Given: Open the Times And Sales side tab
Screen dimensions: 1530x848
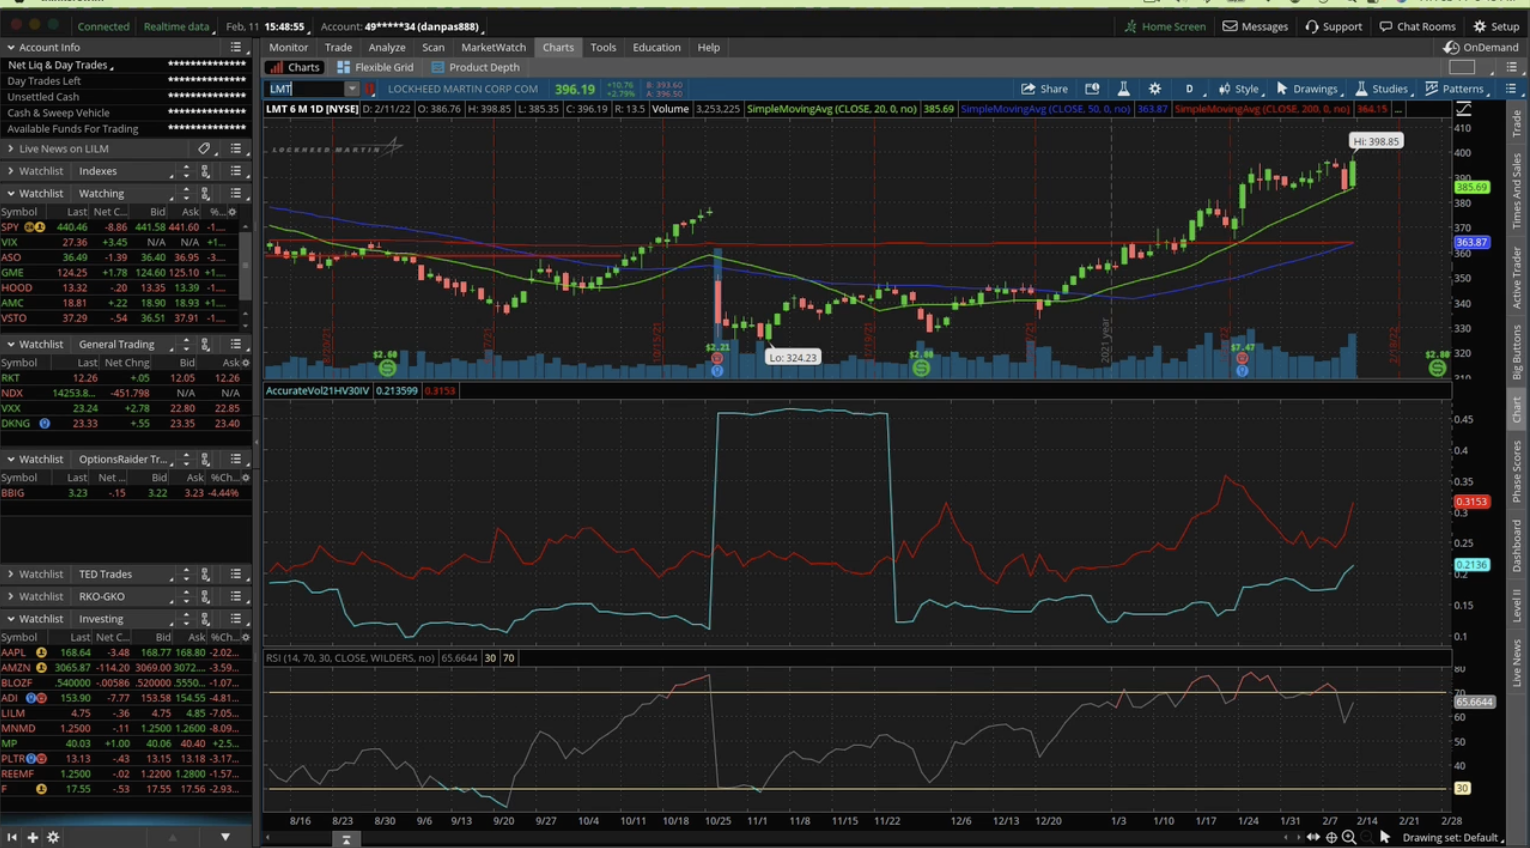Looking at the screenshot, I should pyautogui.click(x=1516, y=190).
